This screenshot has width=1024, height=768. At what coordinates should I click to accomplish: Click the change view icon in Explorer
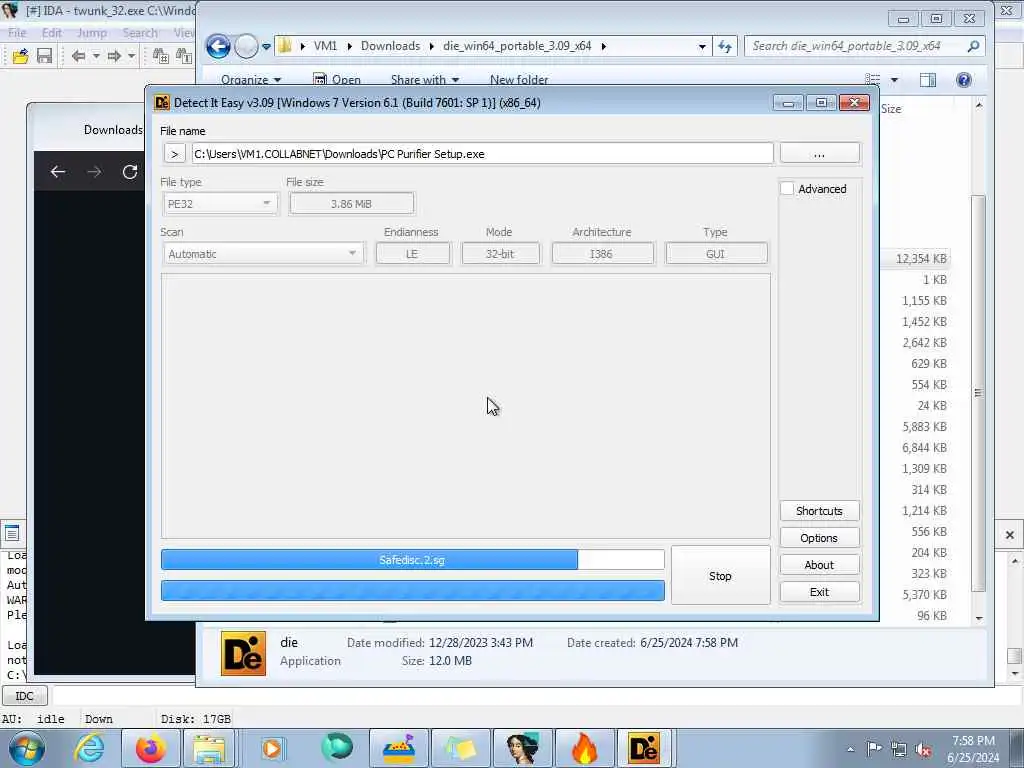[873, 80]
